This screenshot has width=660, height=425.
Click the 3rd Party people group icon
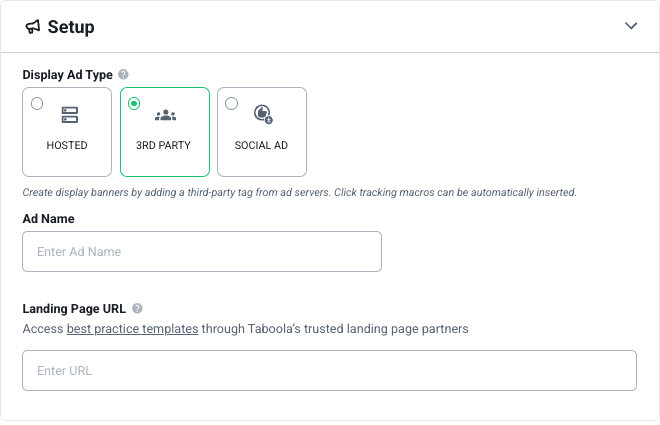tap(165, 115)
